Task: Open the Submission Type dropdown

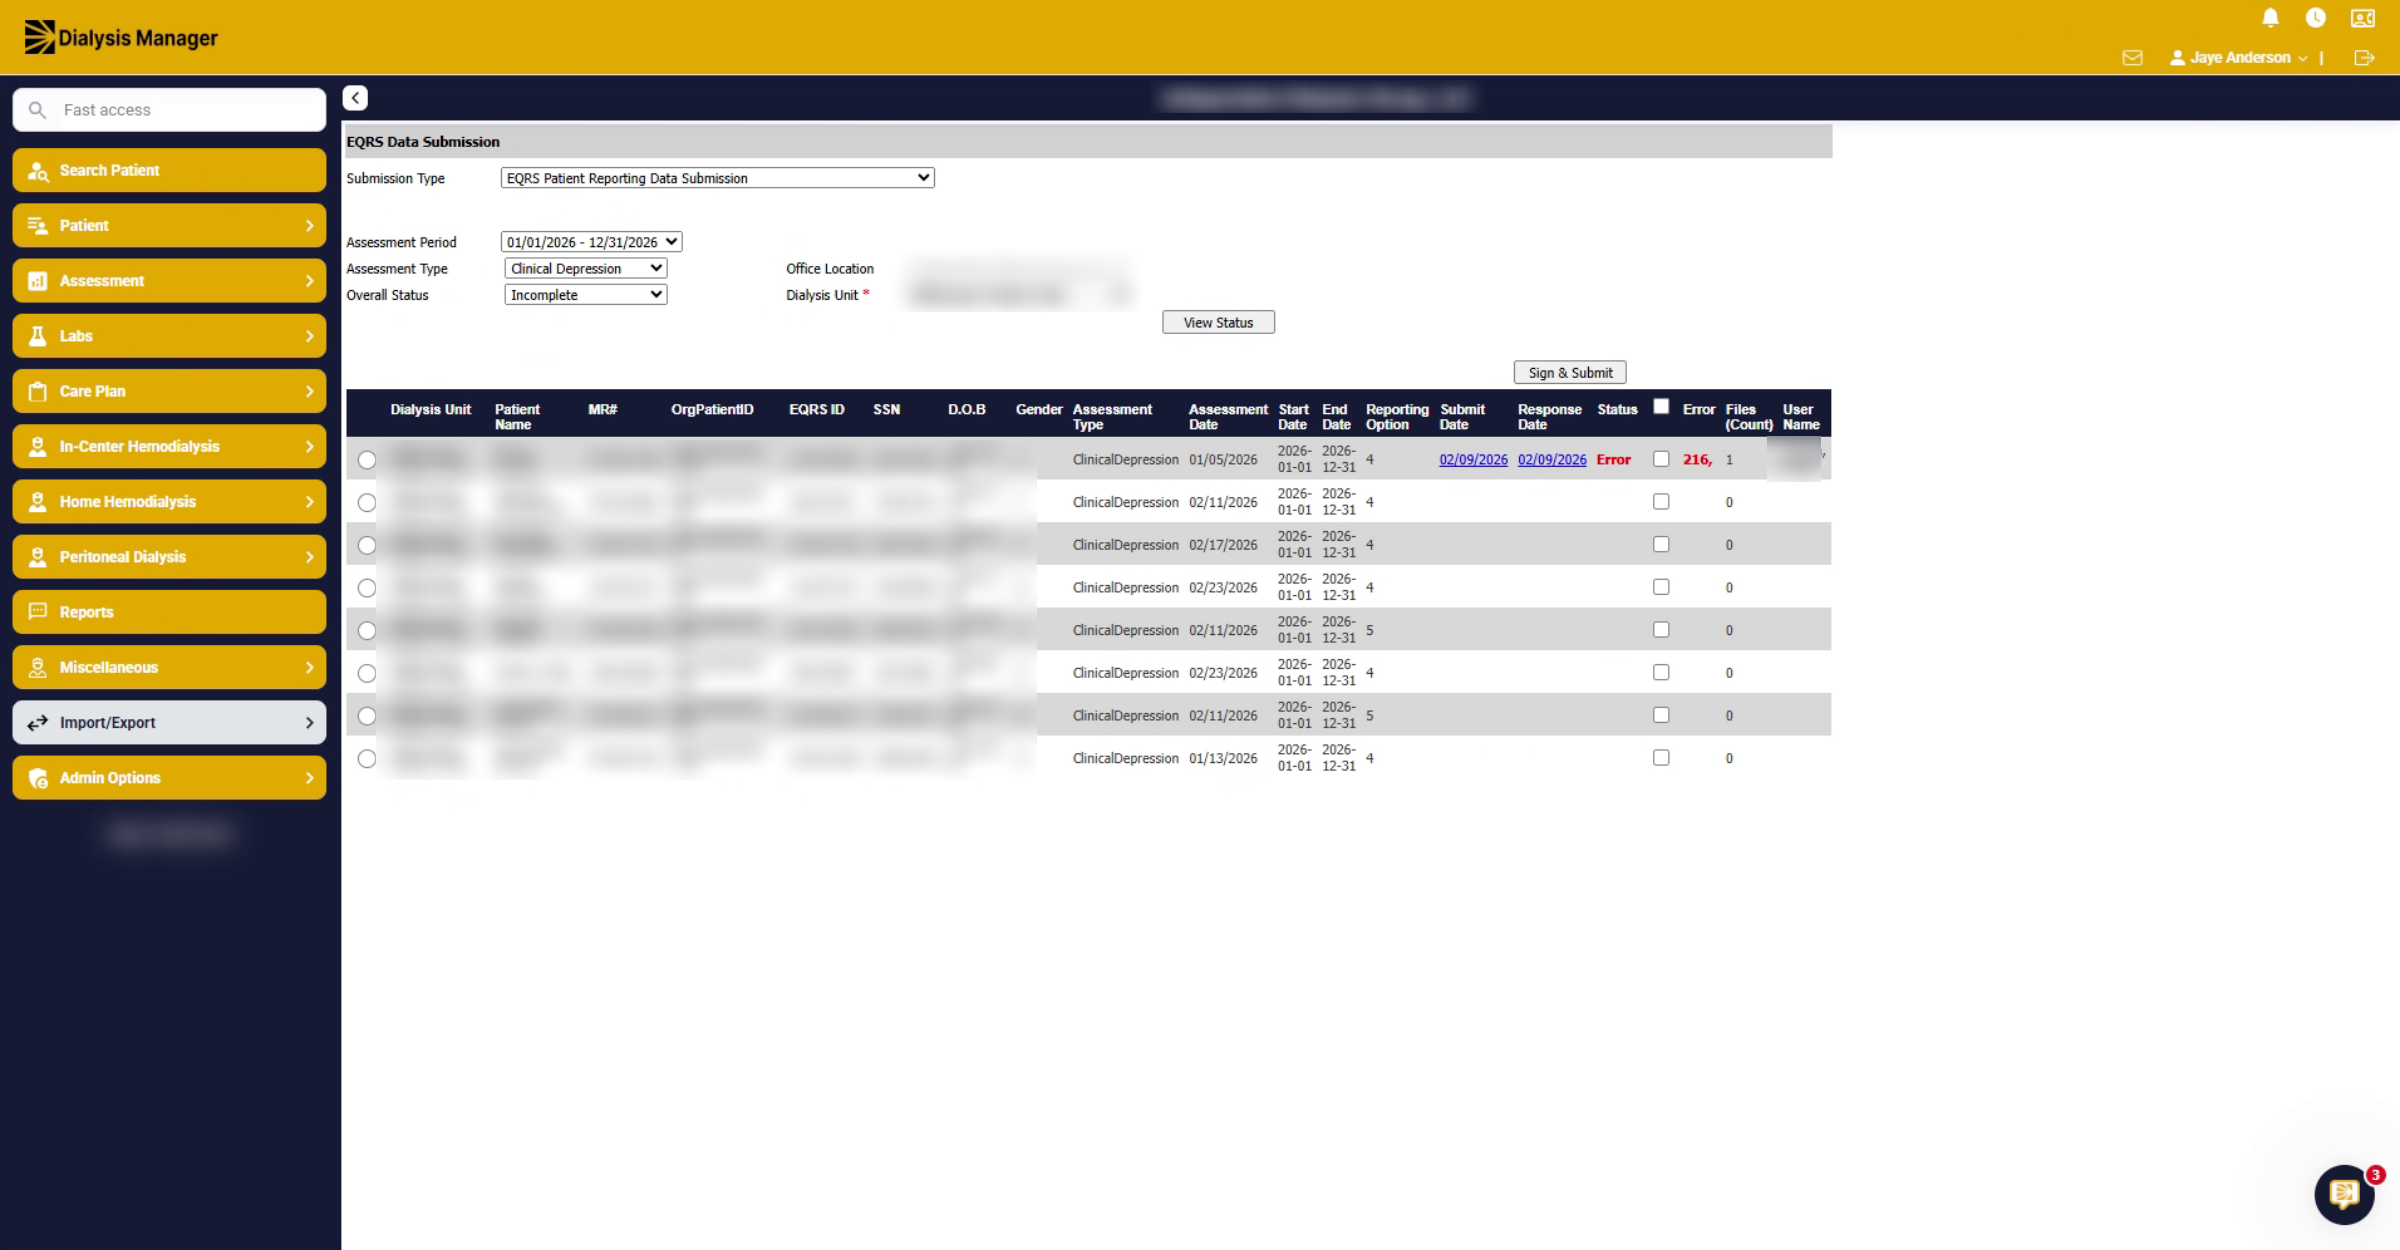Action: (x=717, y=178)
